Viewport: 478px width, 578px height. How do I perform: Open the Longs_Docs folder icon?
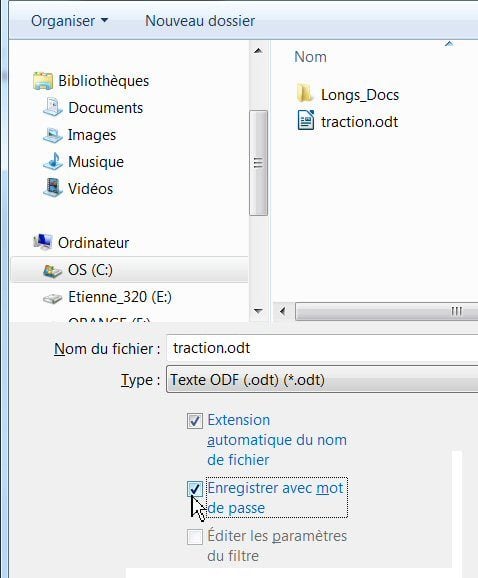(x=305, y=94)
